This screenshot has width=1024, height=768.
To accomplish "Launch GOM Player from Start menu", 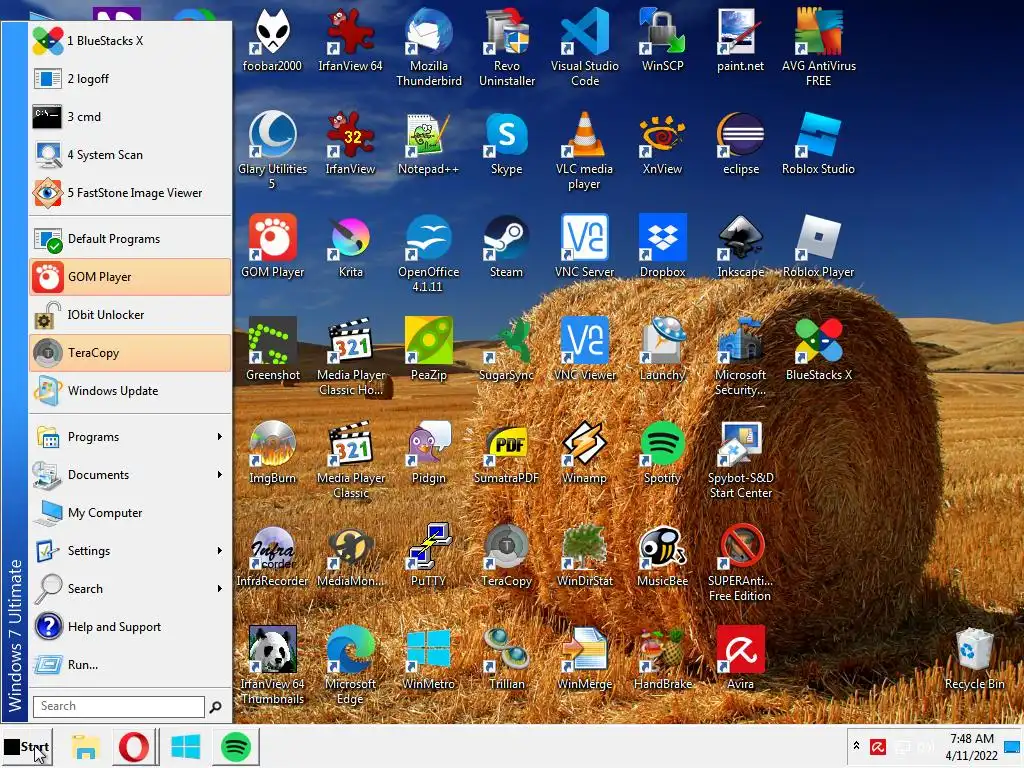I will coord(131,277).
